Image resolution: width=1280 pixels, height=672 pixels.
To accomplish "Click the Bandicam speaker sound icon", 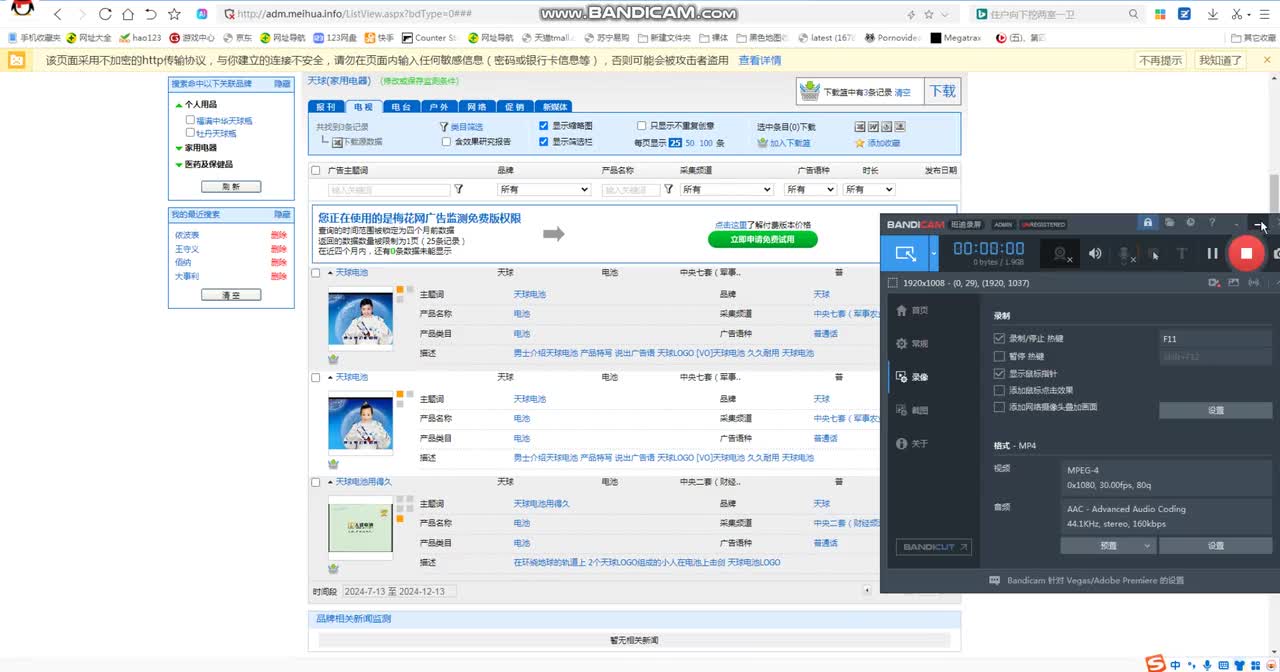I will coord(1095,254).
